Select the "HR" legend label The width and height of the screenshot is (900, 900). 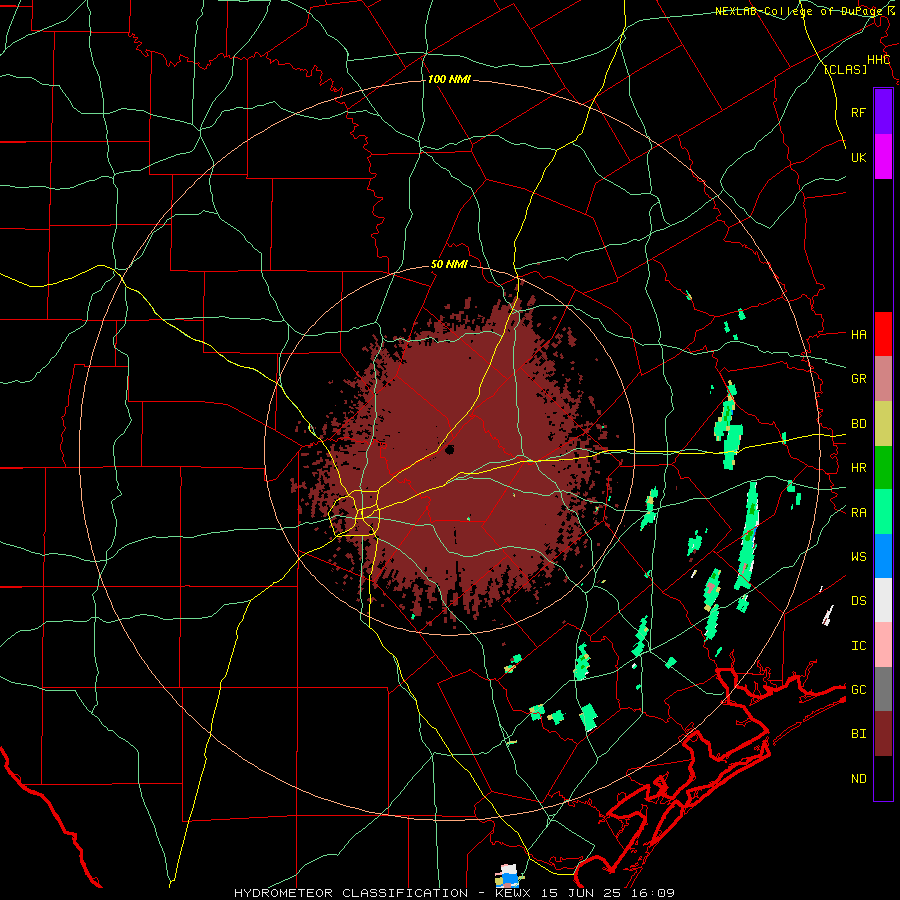tap(858, 468)
